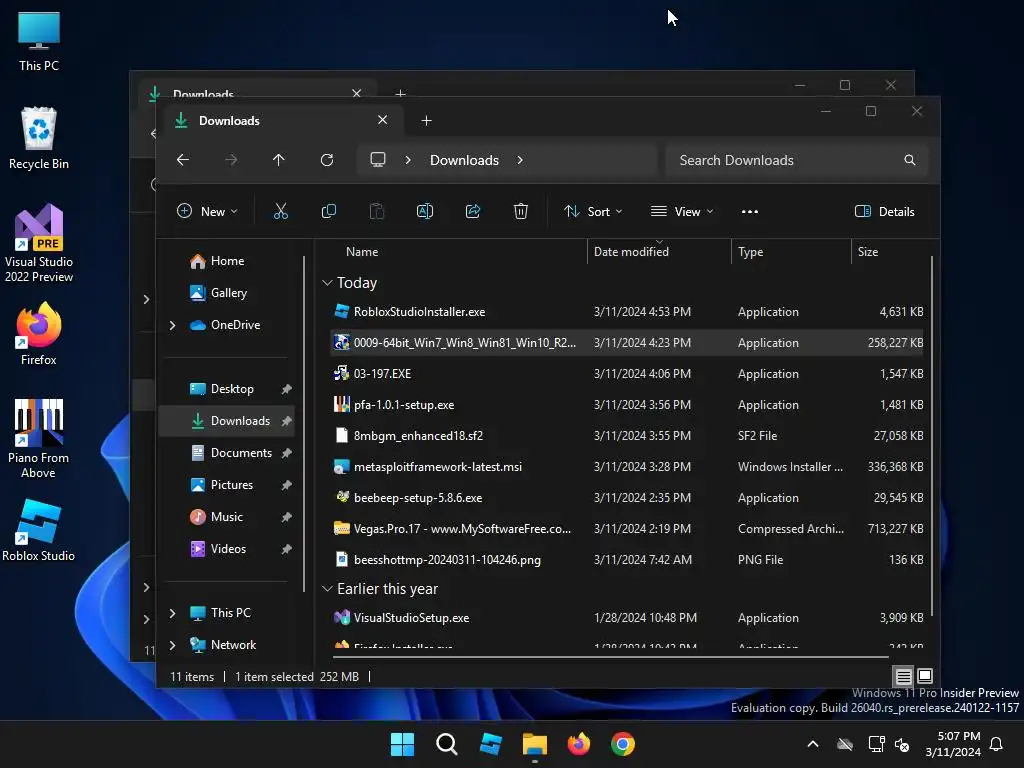1024x768 pixels.
Task: Select Home in navigation pane
Action: point(226,261)
